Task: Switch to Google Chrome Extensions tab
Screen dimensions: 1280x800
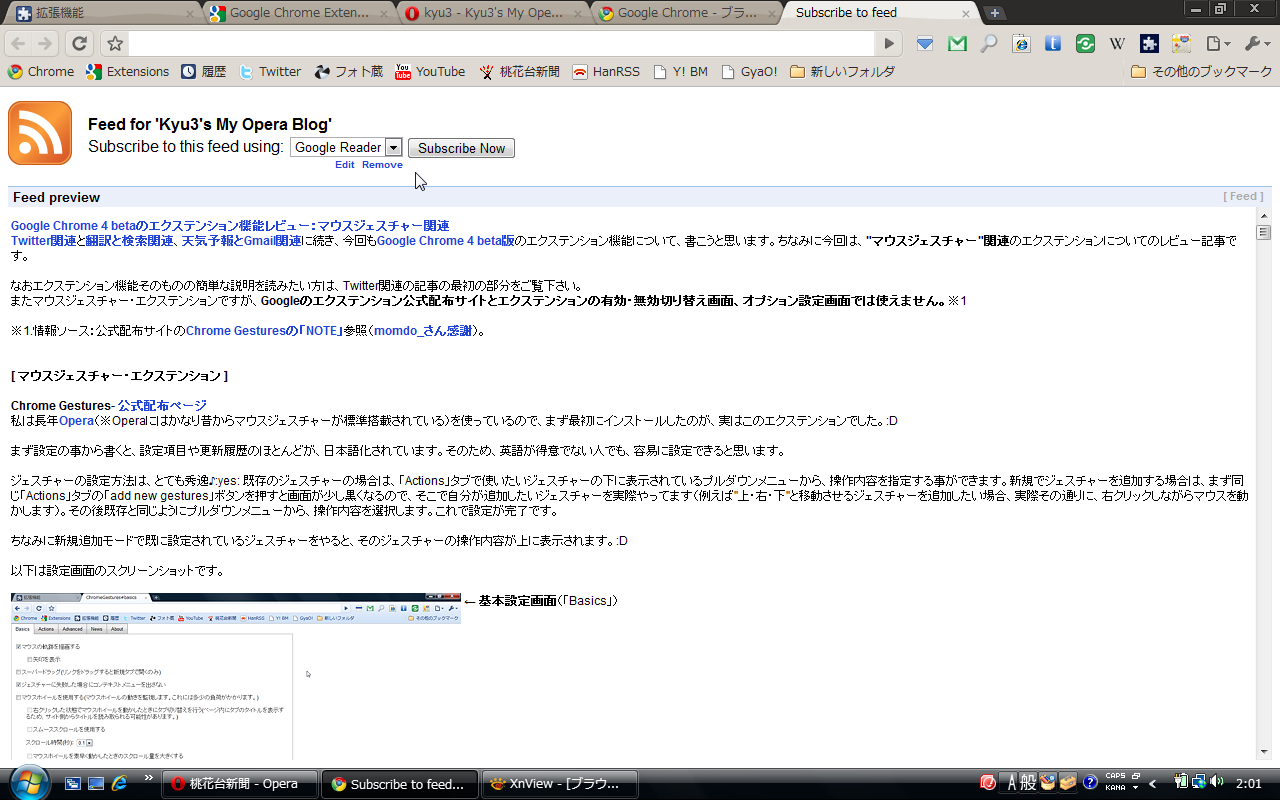Action: tap(299, 13)
